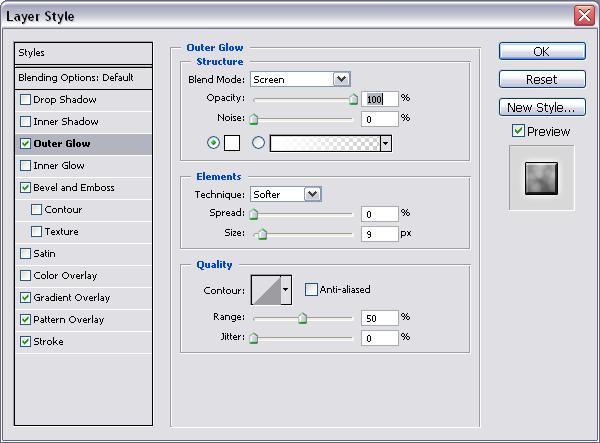Click the Noise slider handle
Viewport: 600px width, 443px height.
[253, 119]
